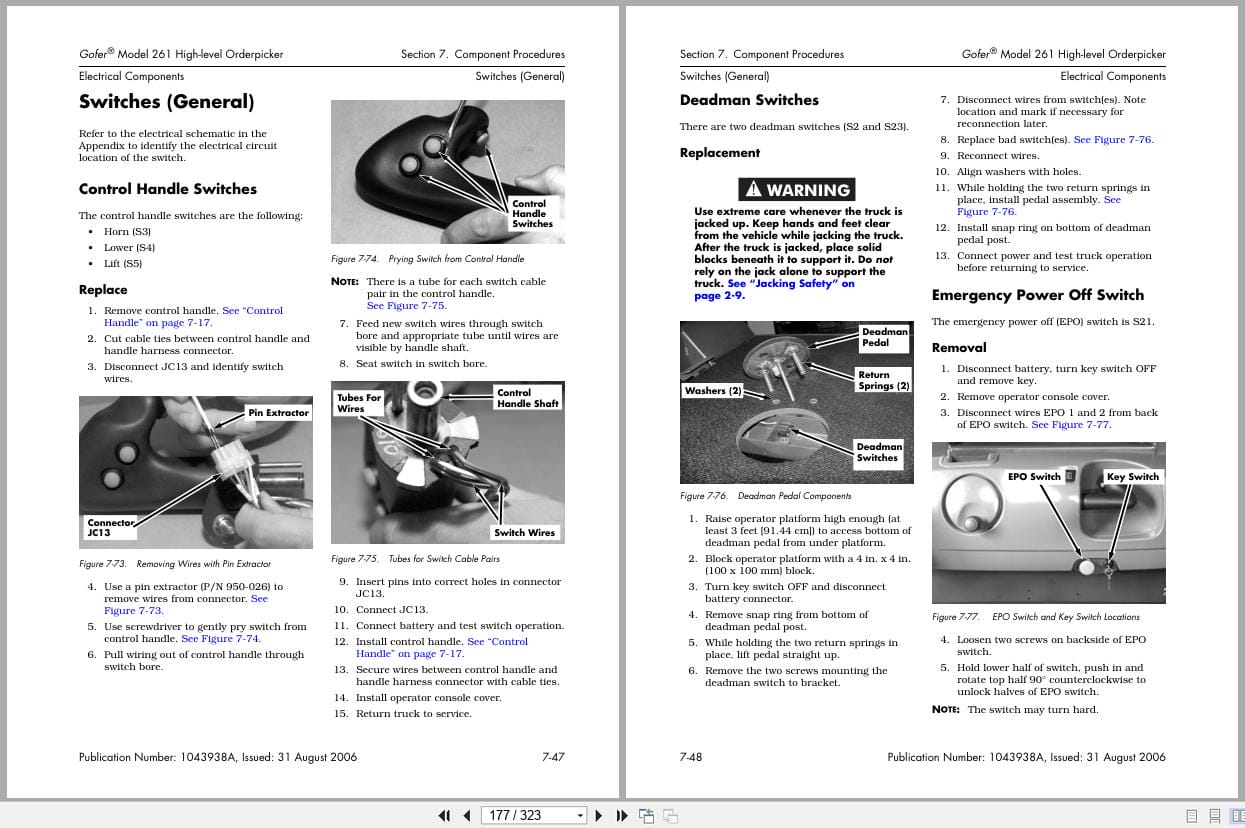1245x828 pixels.
Task: Jump to the last page
Action: [x=622, y=815]
